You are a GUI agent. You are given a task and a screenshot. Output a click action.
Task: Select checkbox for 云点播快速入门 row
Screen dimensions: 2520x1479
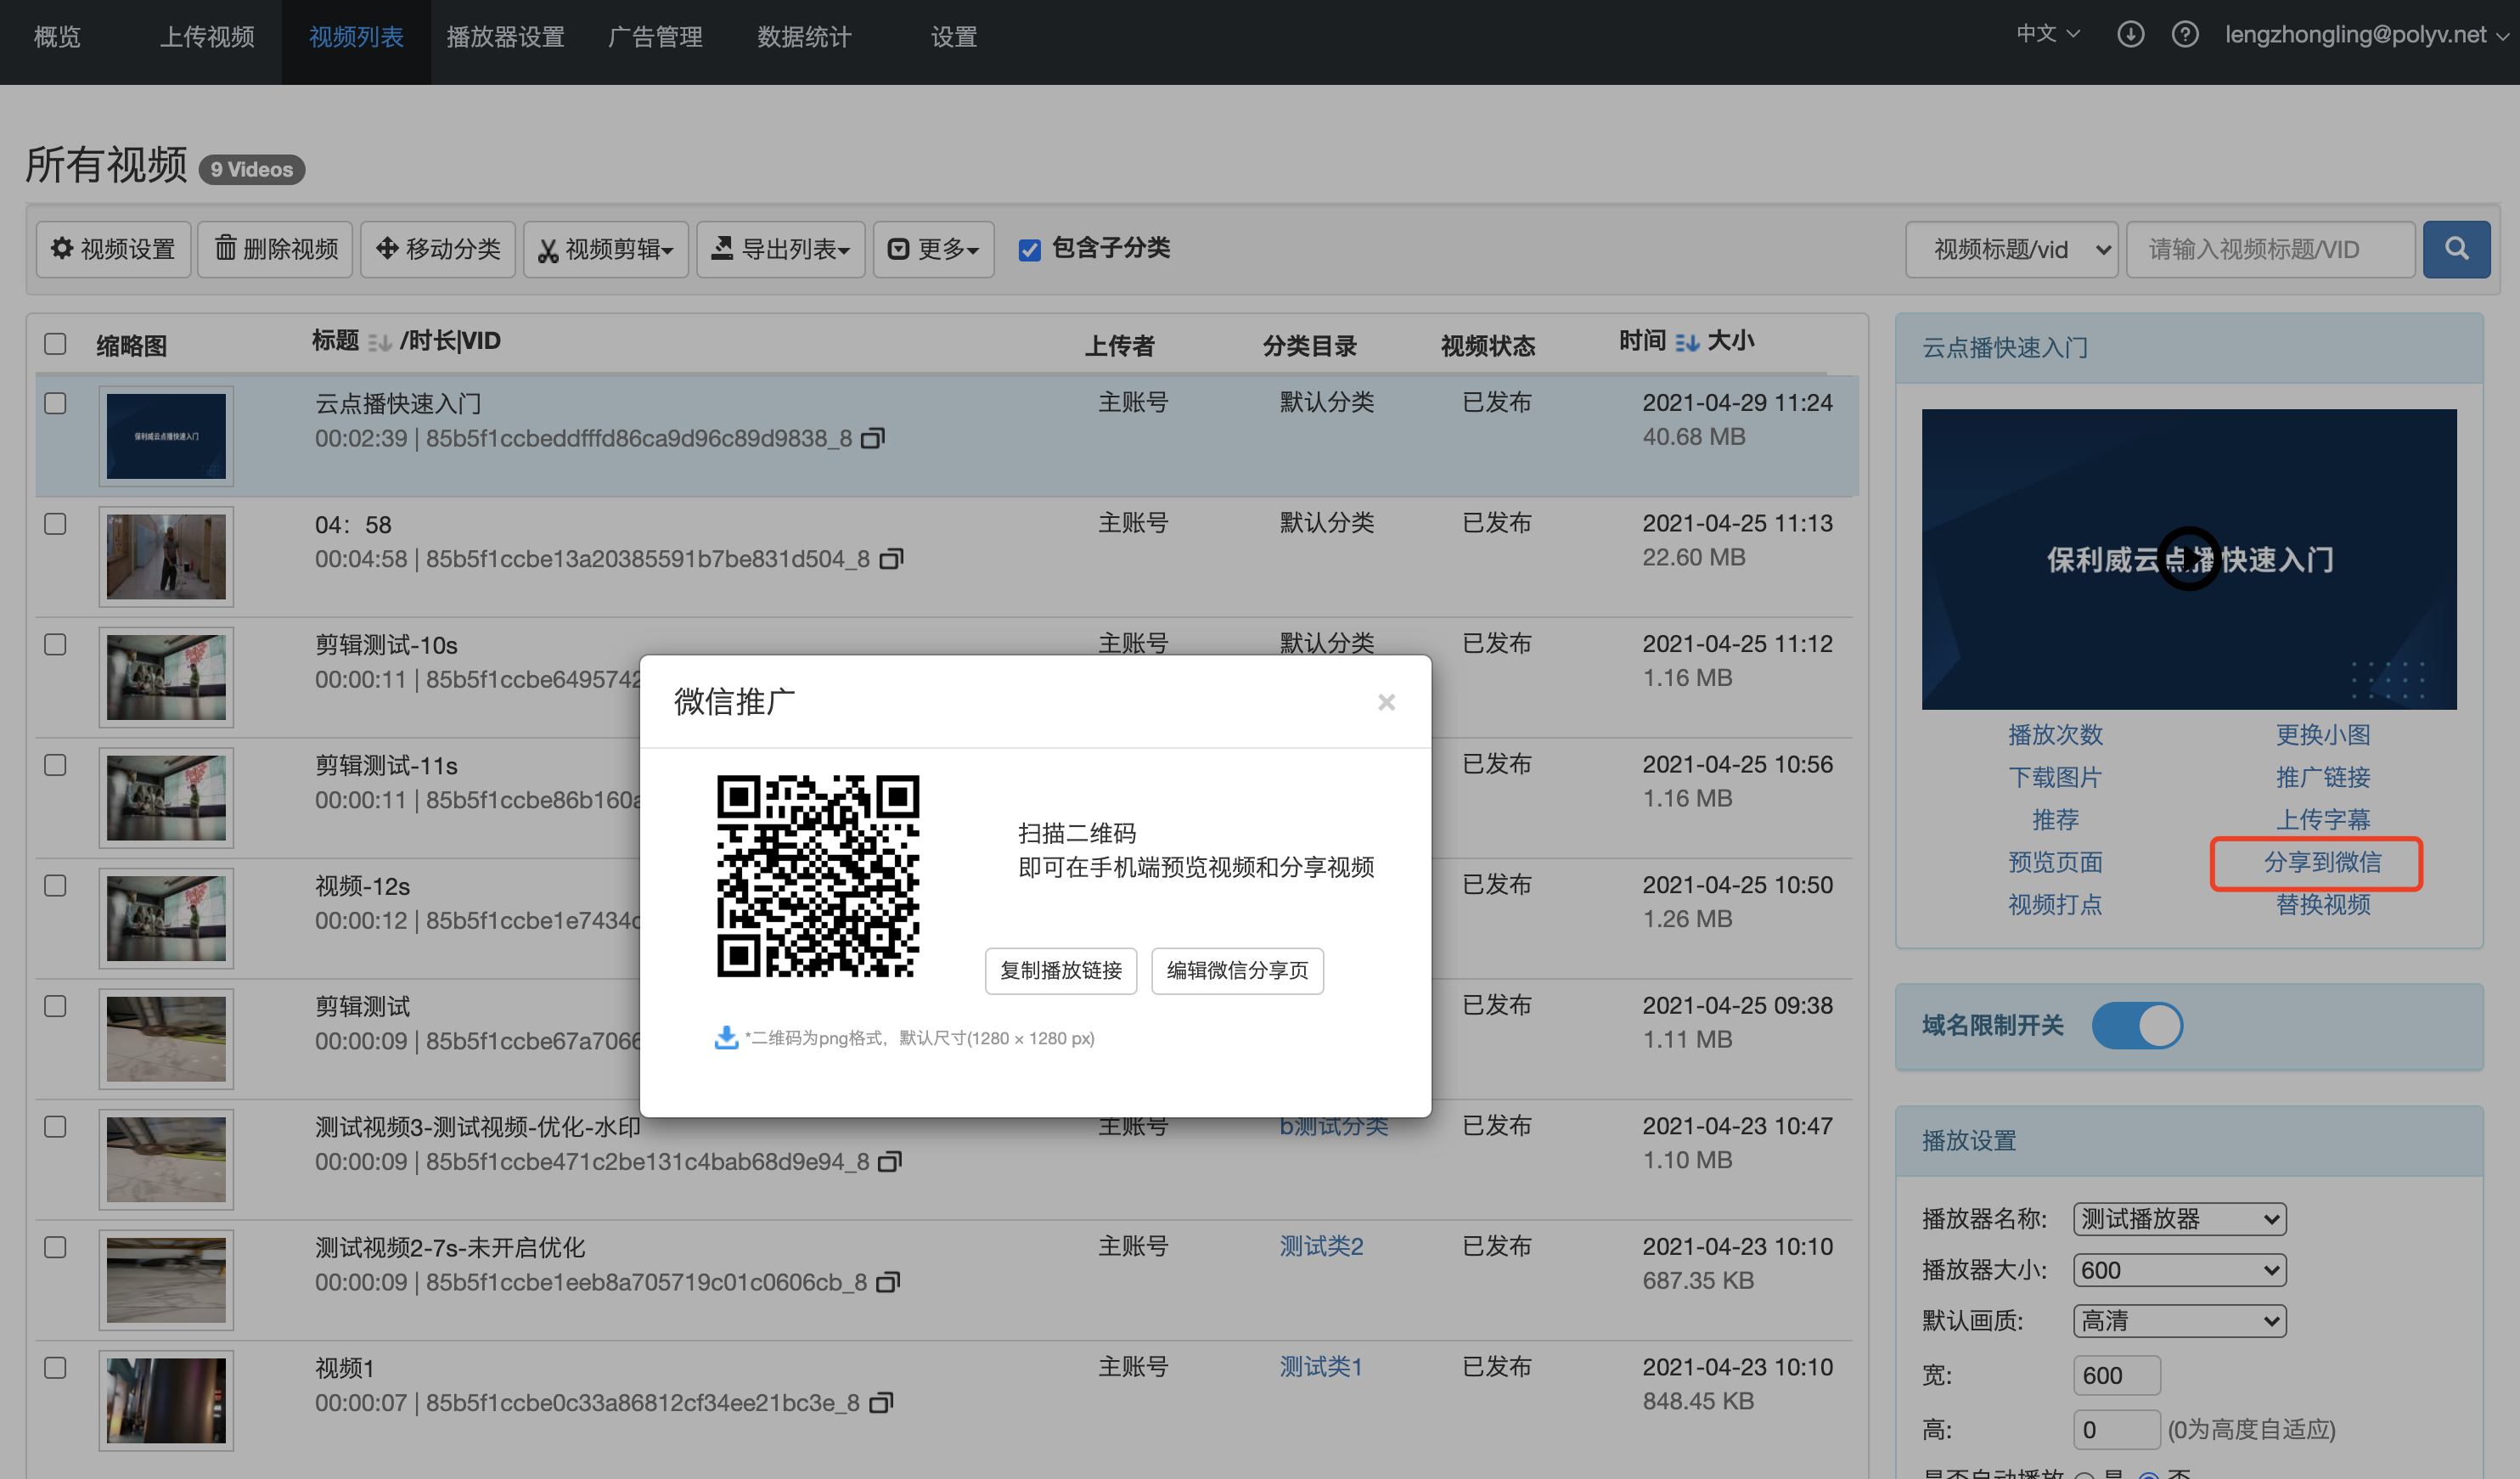[x=55, y=403]
